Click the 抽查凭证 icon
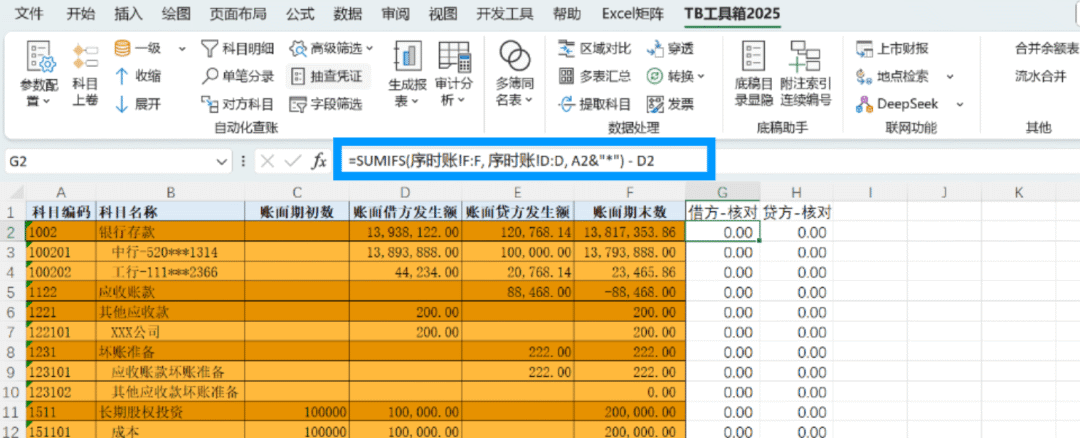Screen dimensions: 1080x438 coord(297,76)
